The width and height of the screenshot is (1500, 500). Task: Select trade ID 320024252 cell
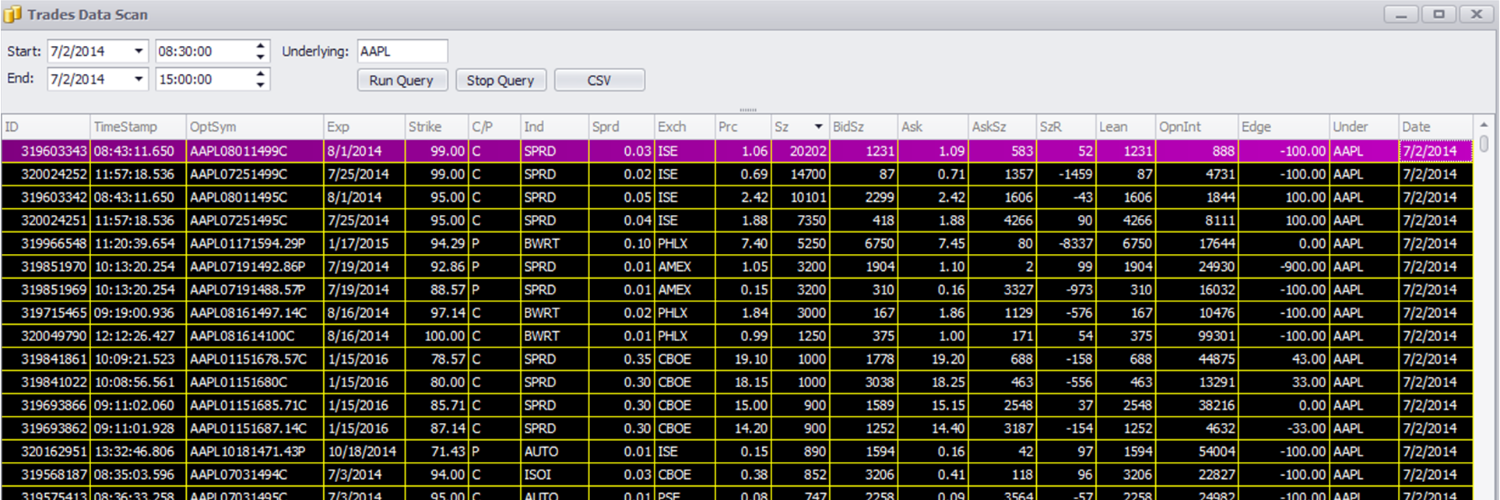coord(46,174)
